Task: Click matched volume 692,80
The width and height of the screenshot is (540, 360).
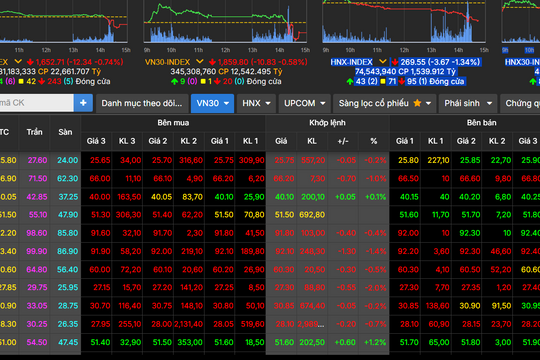Action: click(312, 215)
